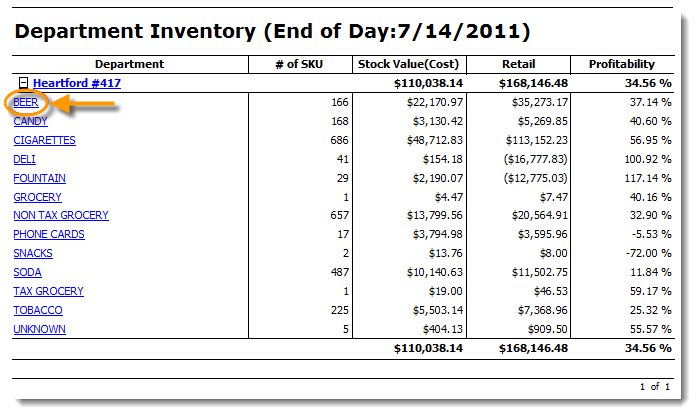This screenshot has width=696, height=414.
Task: Click the NON TAX GROCERY link
Action: coord(61,215)
